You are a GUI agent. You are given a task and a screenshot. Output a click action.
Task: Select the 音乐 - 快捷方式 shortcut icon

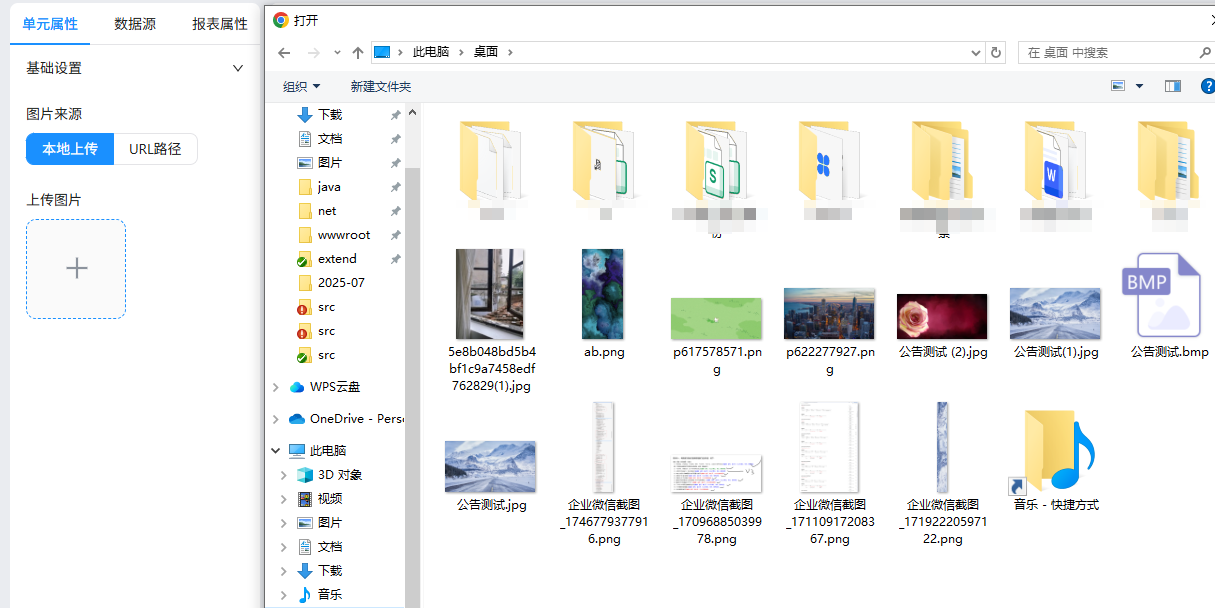tap(1055, 450)
